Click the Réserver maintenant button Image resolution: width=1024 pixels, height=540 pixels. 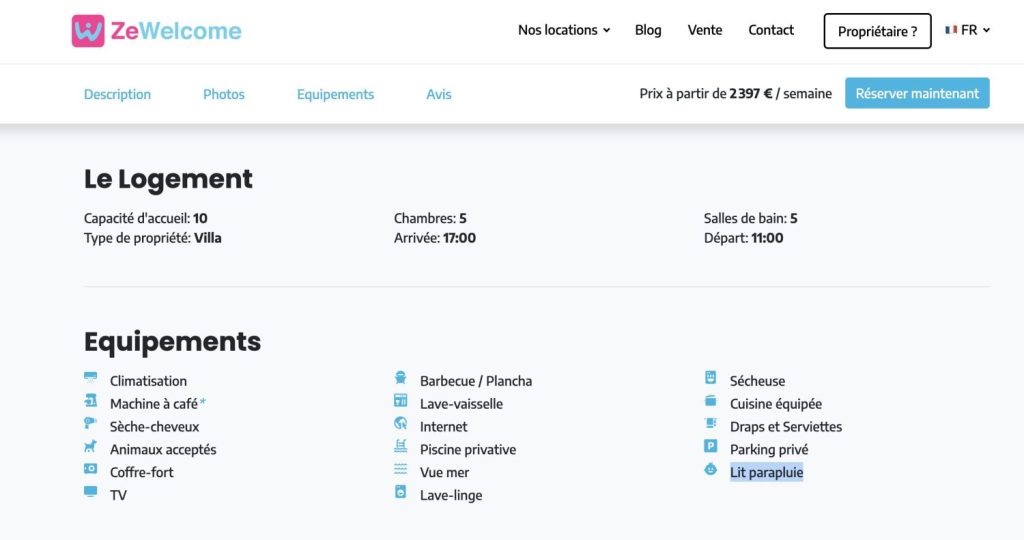[x=917, y=93]
